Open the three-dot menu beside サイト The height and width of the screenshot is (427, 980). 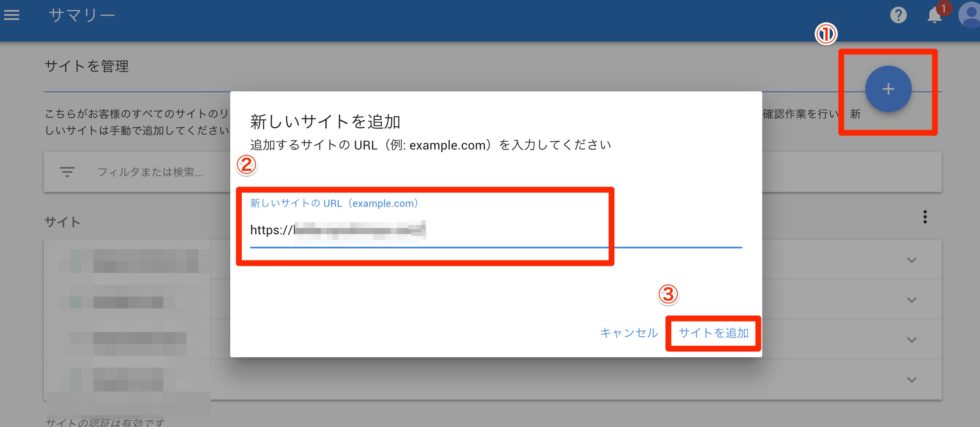[925, 217]
